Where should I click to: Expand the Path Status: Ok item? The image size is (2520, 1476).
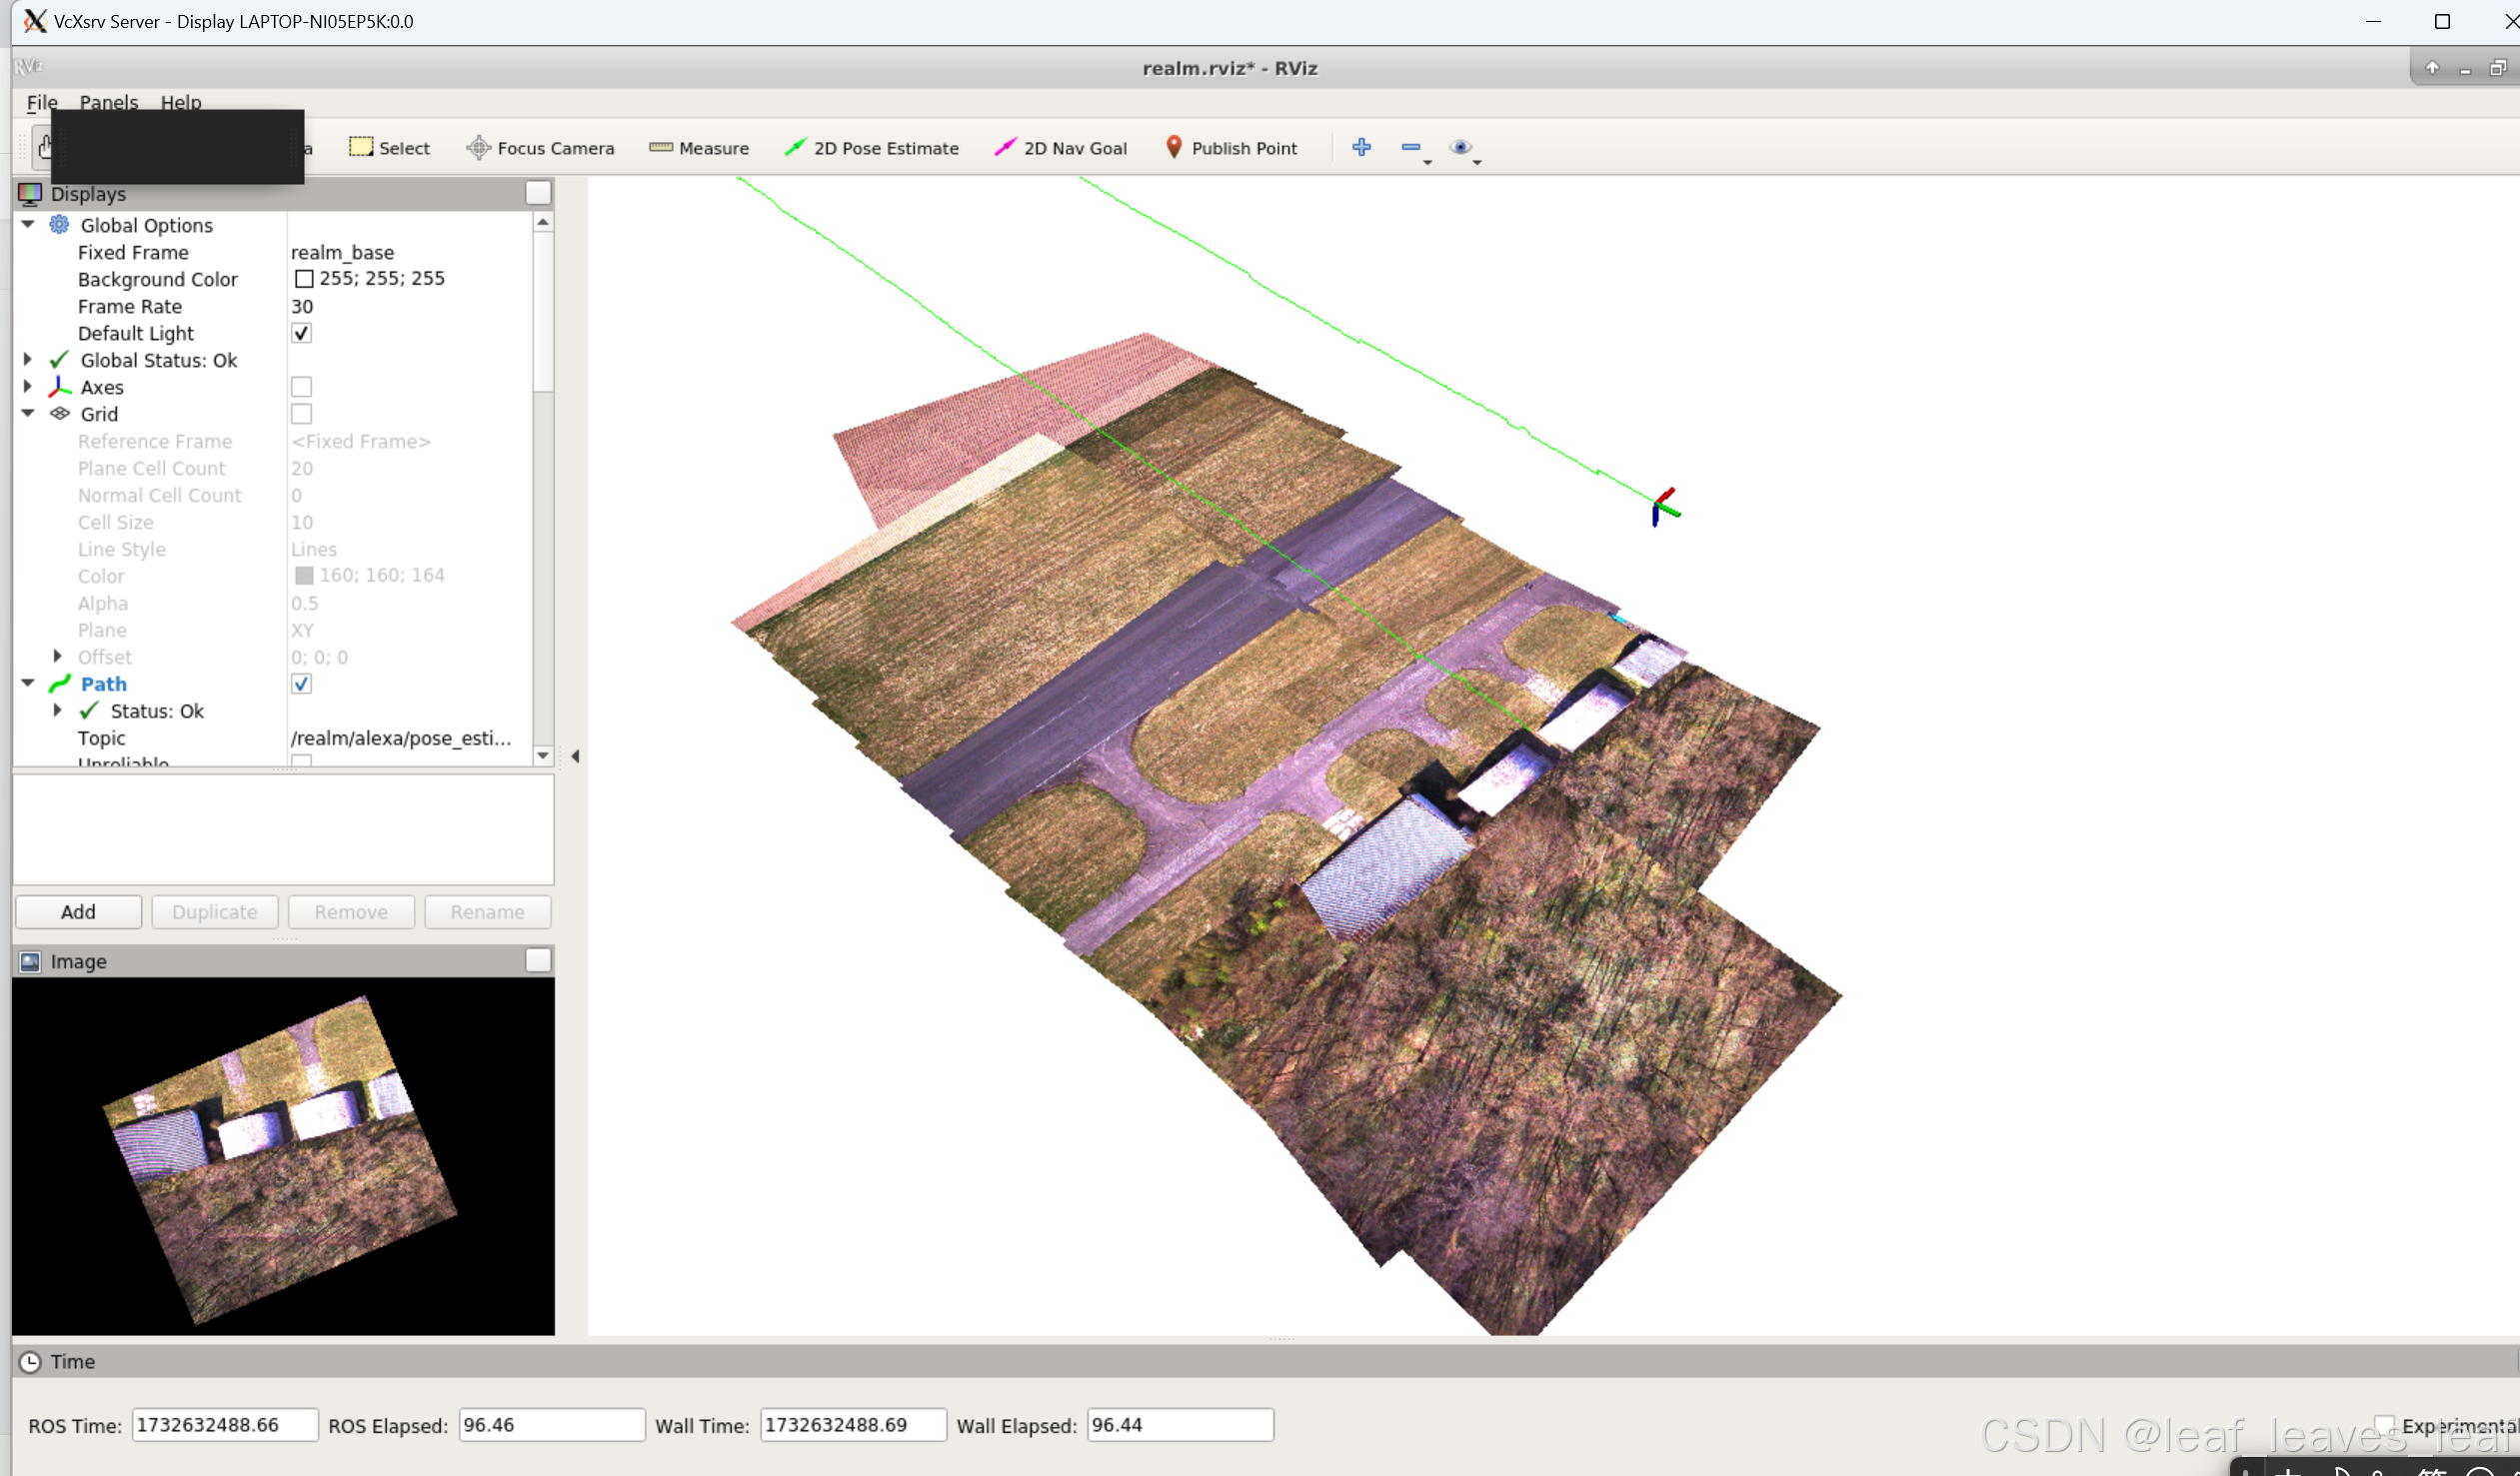pos(58,711)
